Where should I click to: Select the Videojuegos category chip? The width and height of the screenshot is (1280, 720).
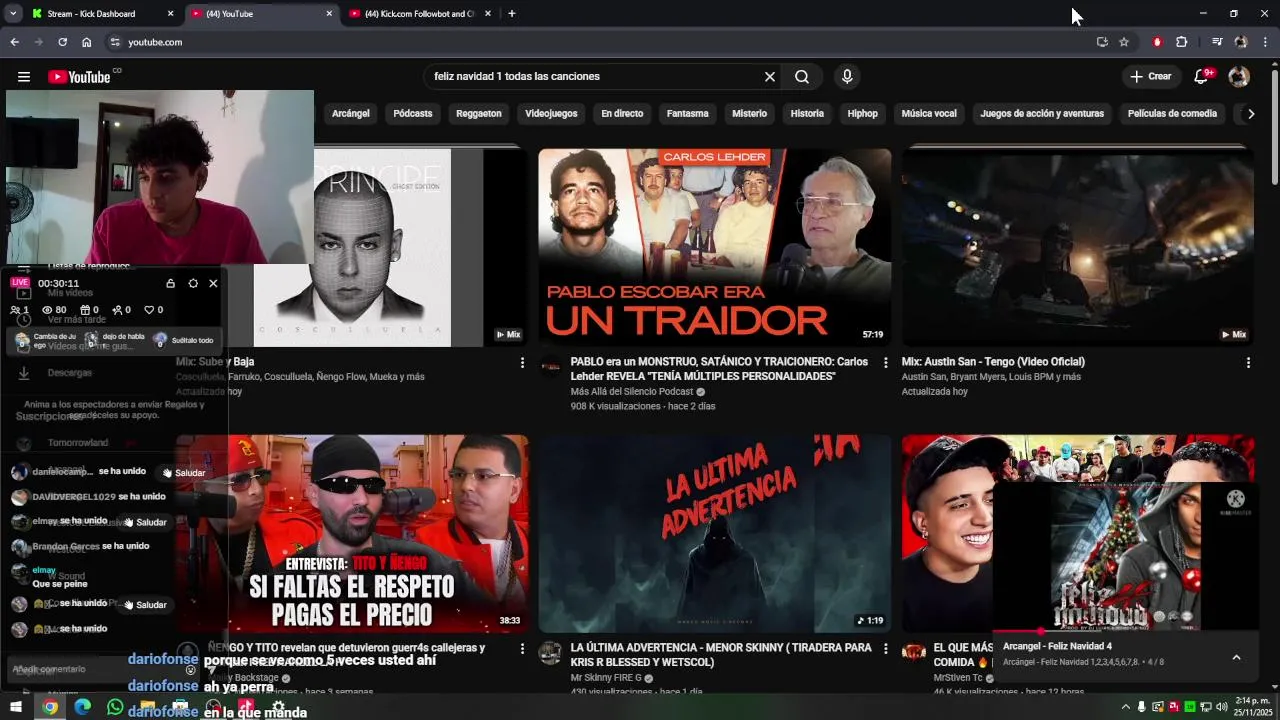click(551, 114)
